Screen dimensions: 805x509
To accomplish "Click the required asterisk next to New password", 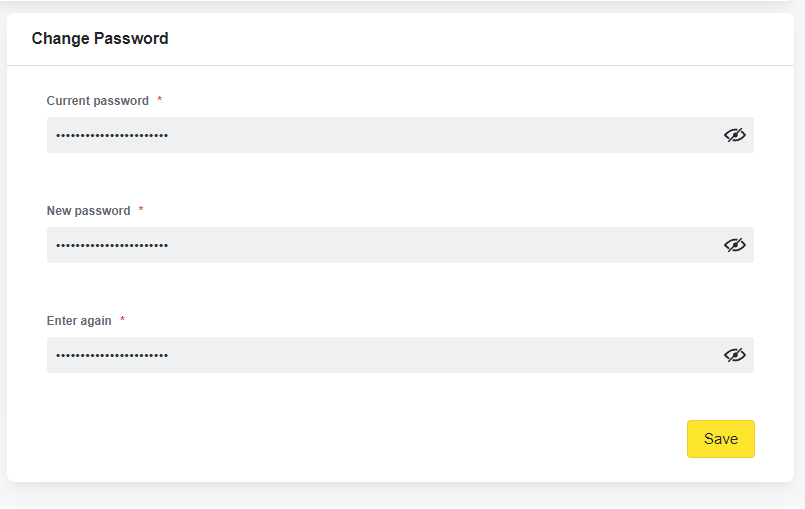I will point(141,209).
